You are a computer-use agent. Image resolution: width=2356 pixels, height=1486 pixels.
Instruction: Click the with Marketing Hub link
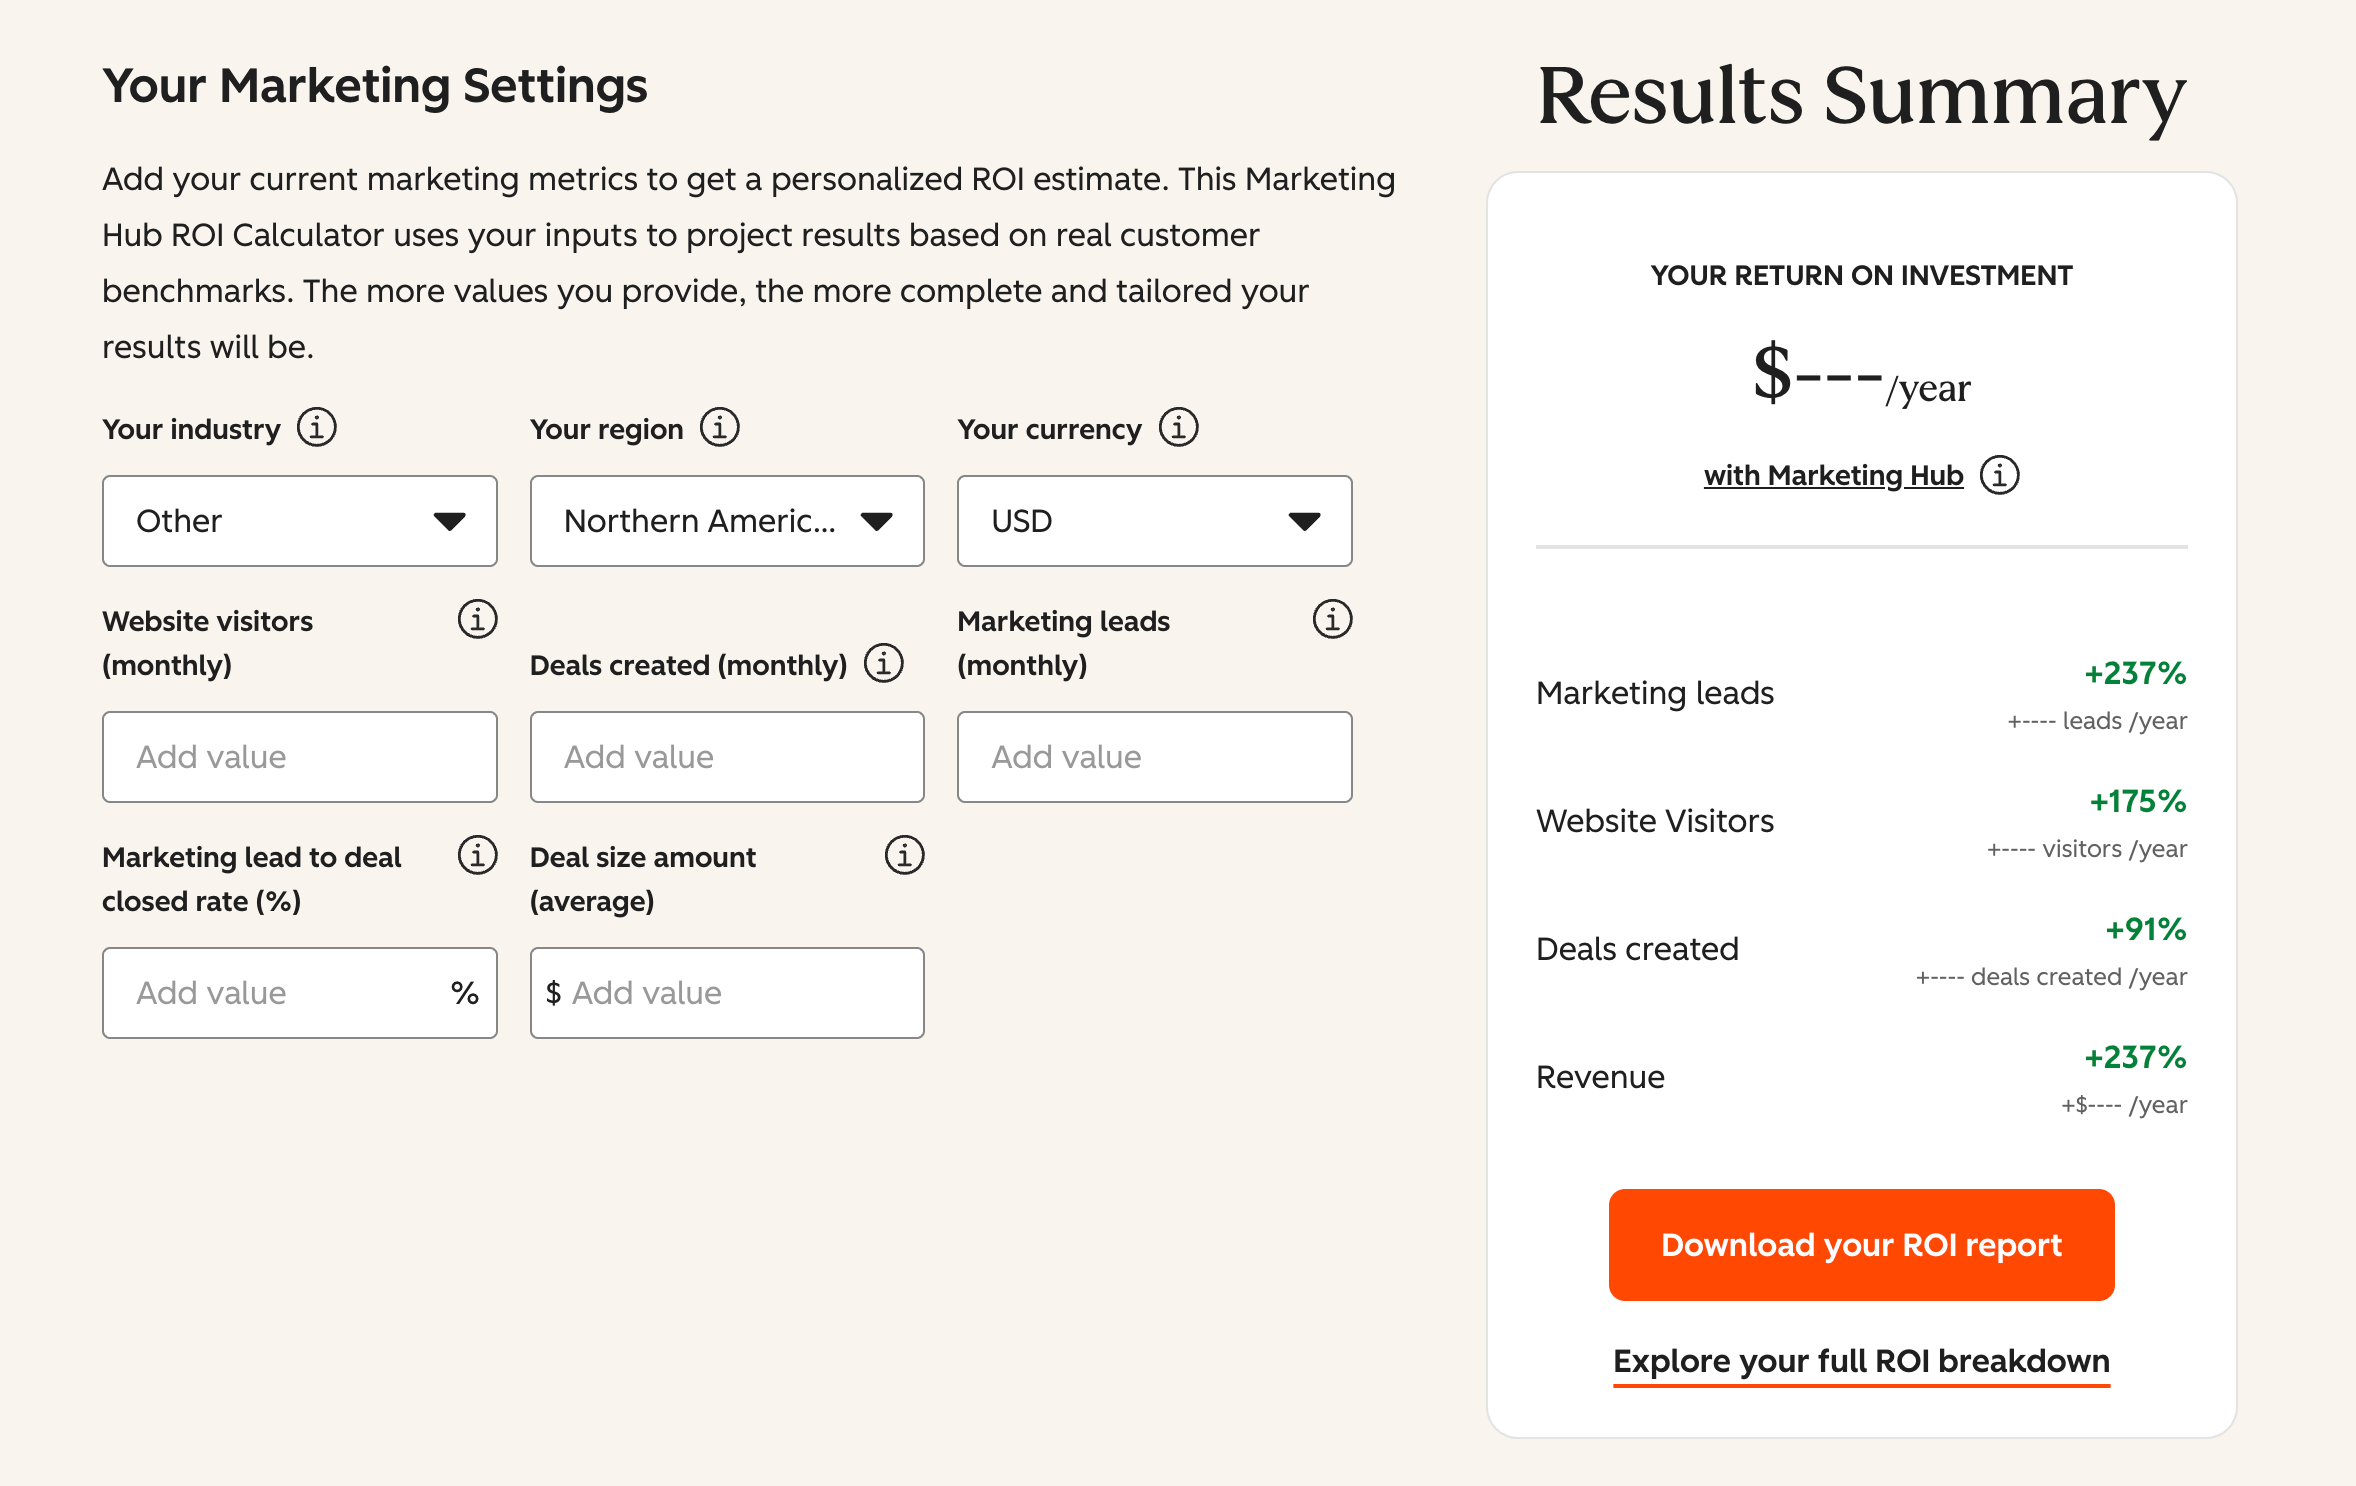click(x=1832, y=475)
